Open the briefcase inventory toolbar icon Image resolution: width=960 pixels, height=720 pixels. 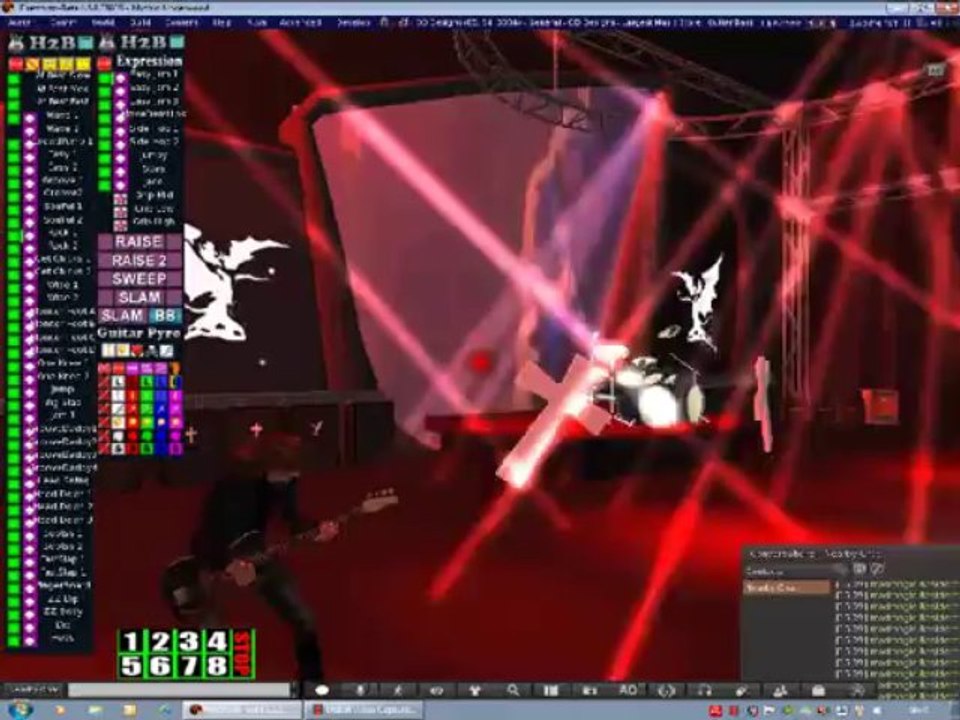[818, 690]
